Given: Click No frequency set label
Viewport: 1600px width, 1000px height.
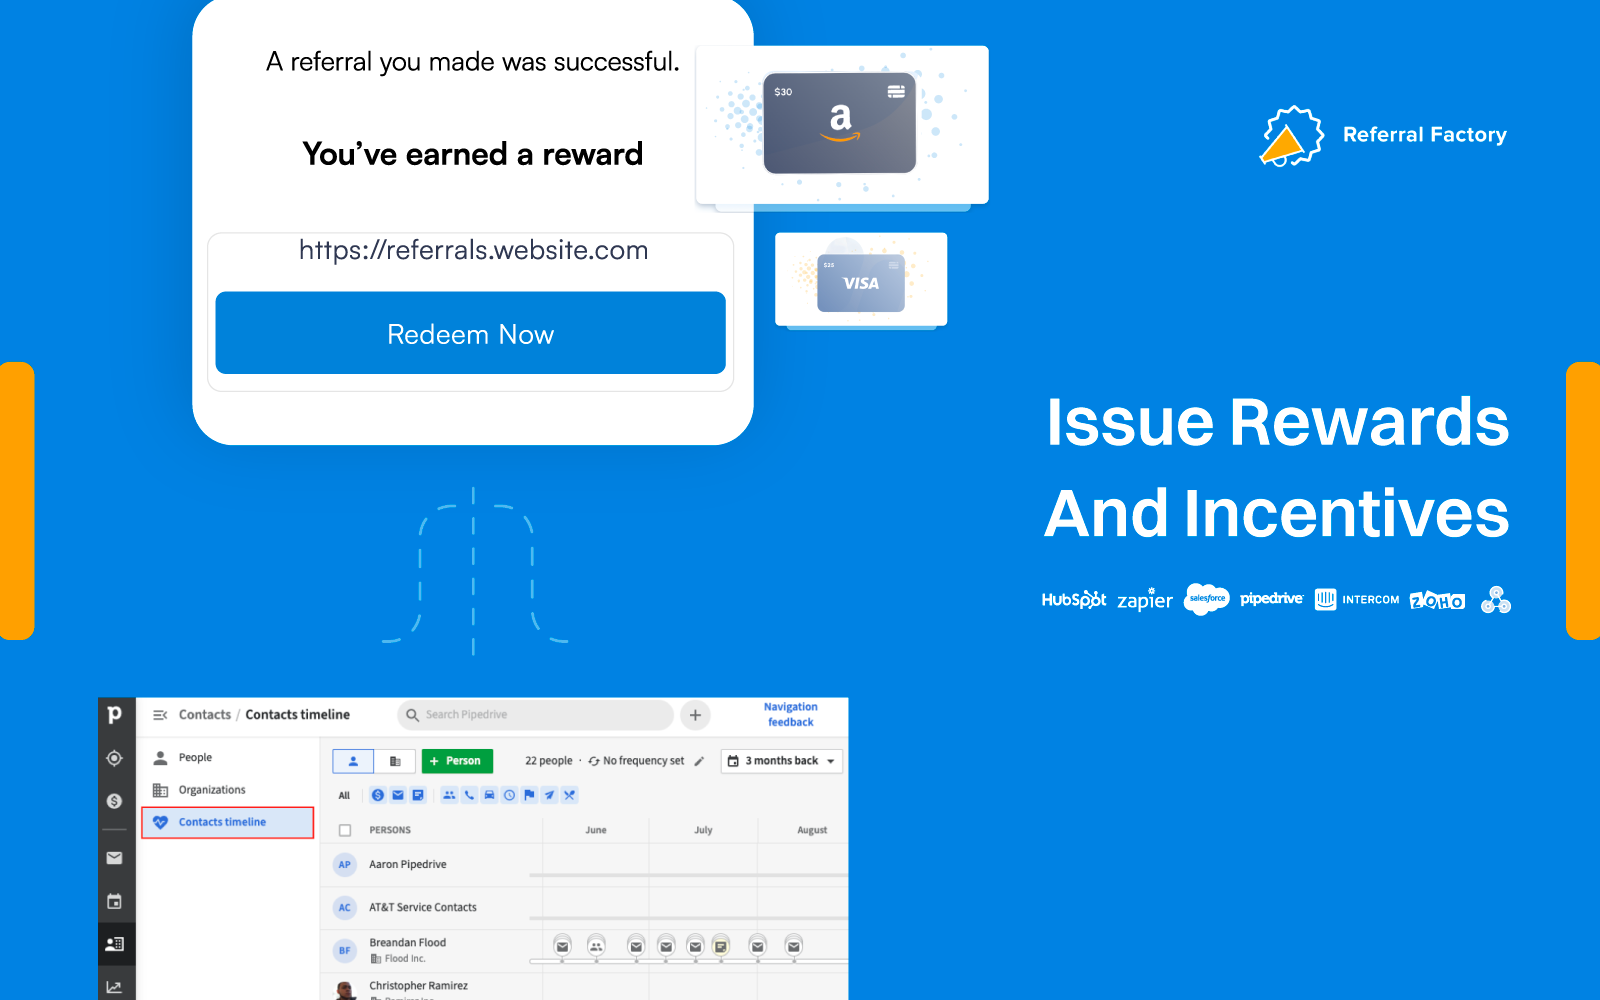Looking at the screenshot, I should [643, 761].
